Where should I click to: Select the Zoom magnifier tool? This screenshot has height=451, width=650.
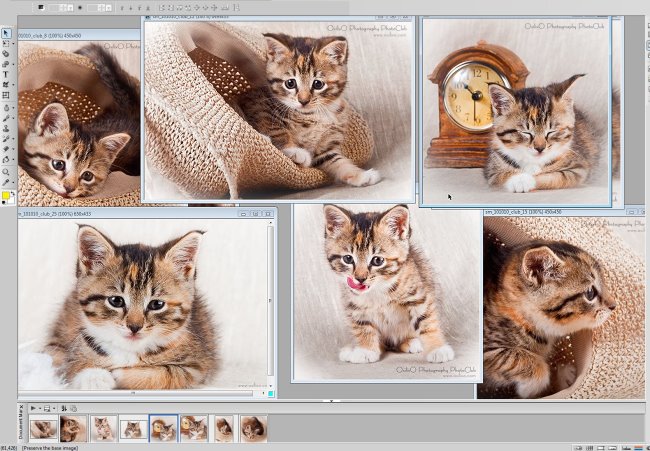coord(6,172)
